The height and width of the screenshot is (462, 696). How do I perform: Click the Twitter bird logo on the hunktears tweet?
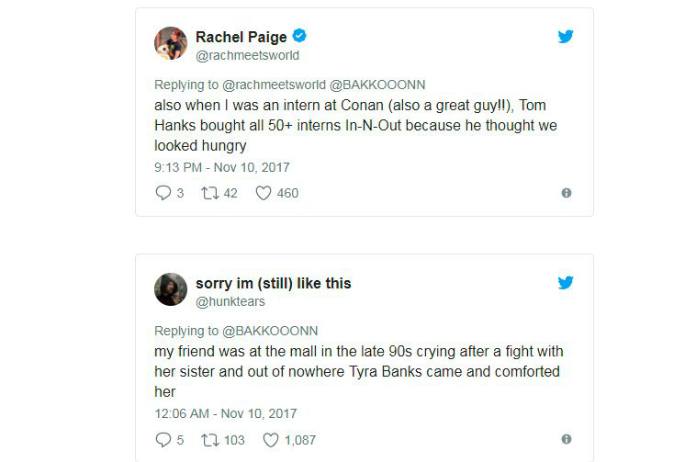pyautogui.click(x=566, y=283)
